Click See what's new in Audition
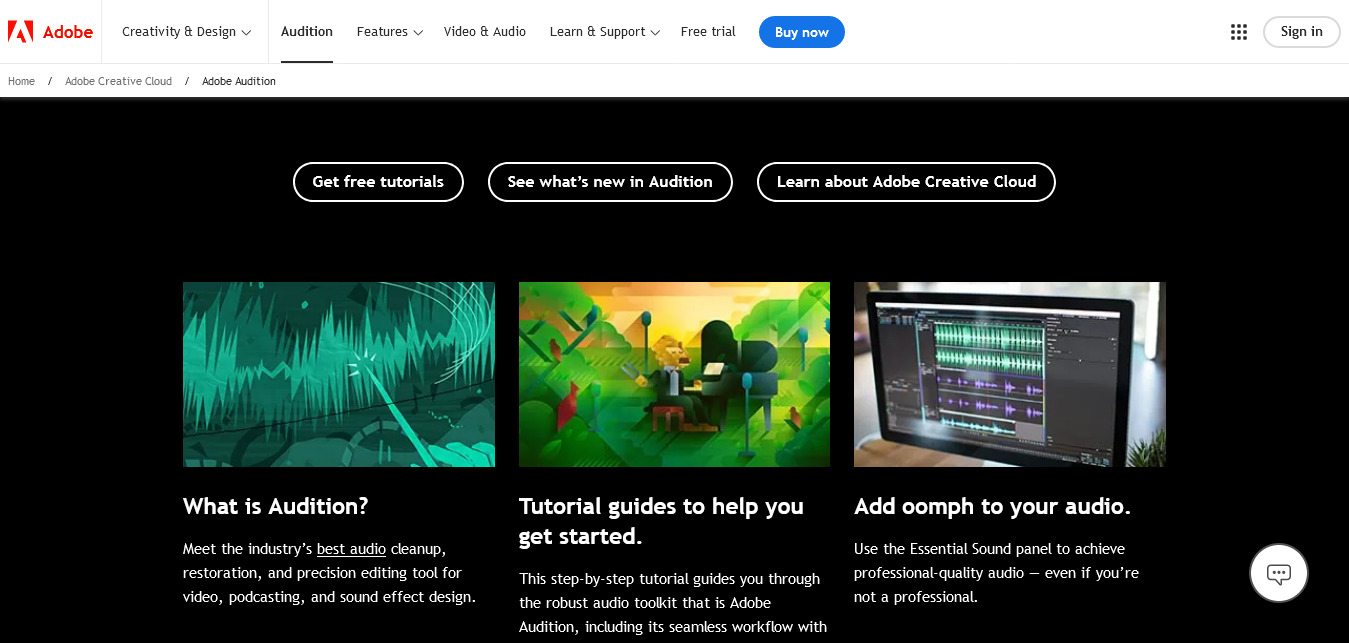Screen dimensions: 1349x643 pos(610,182)
